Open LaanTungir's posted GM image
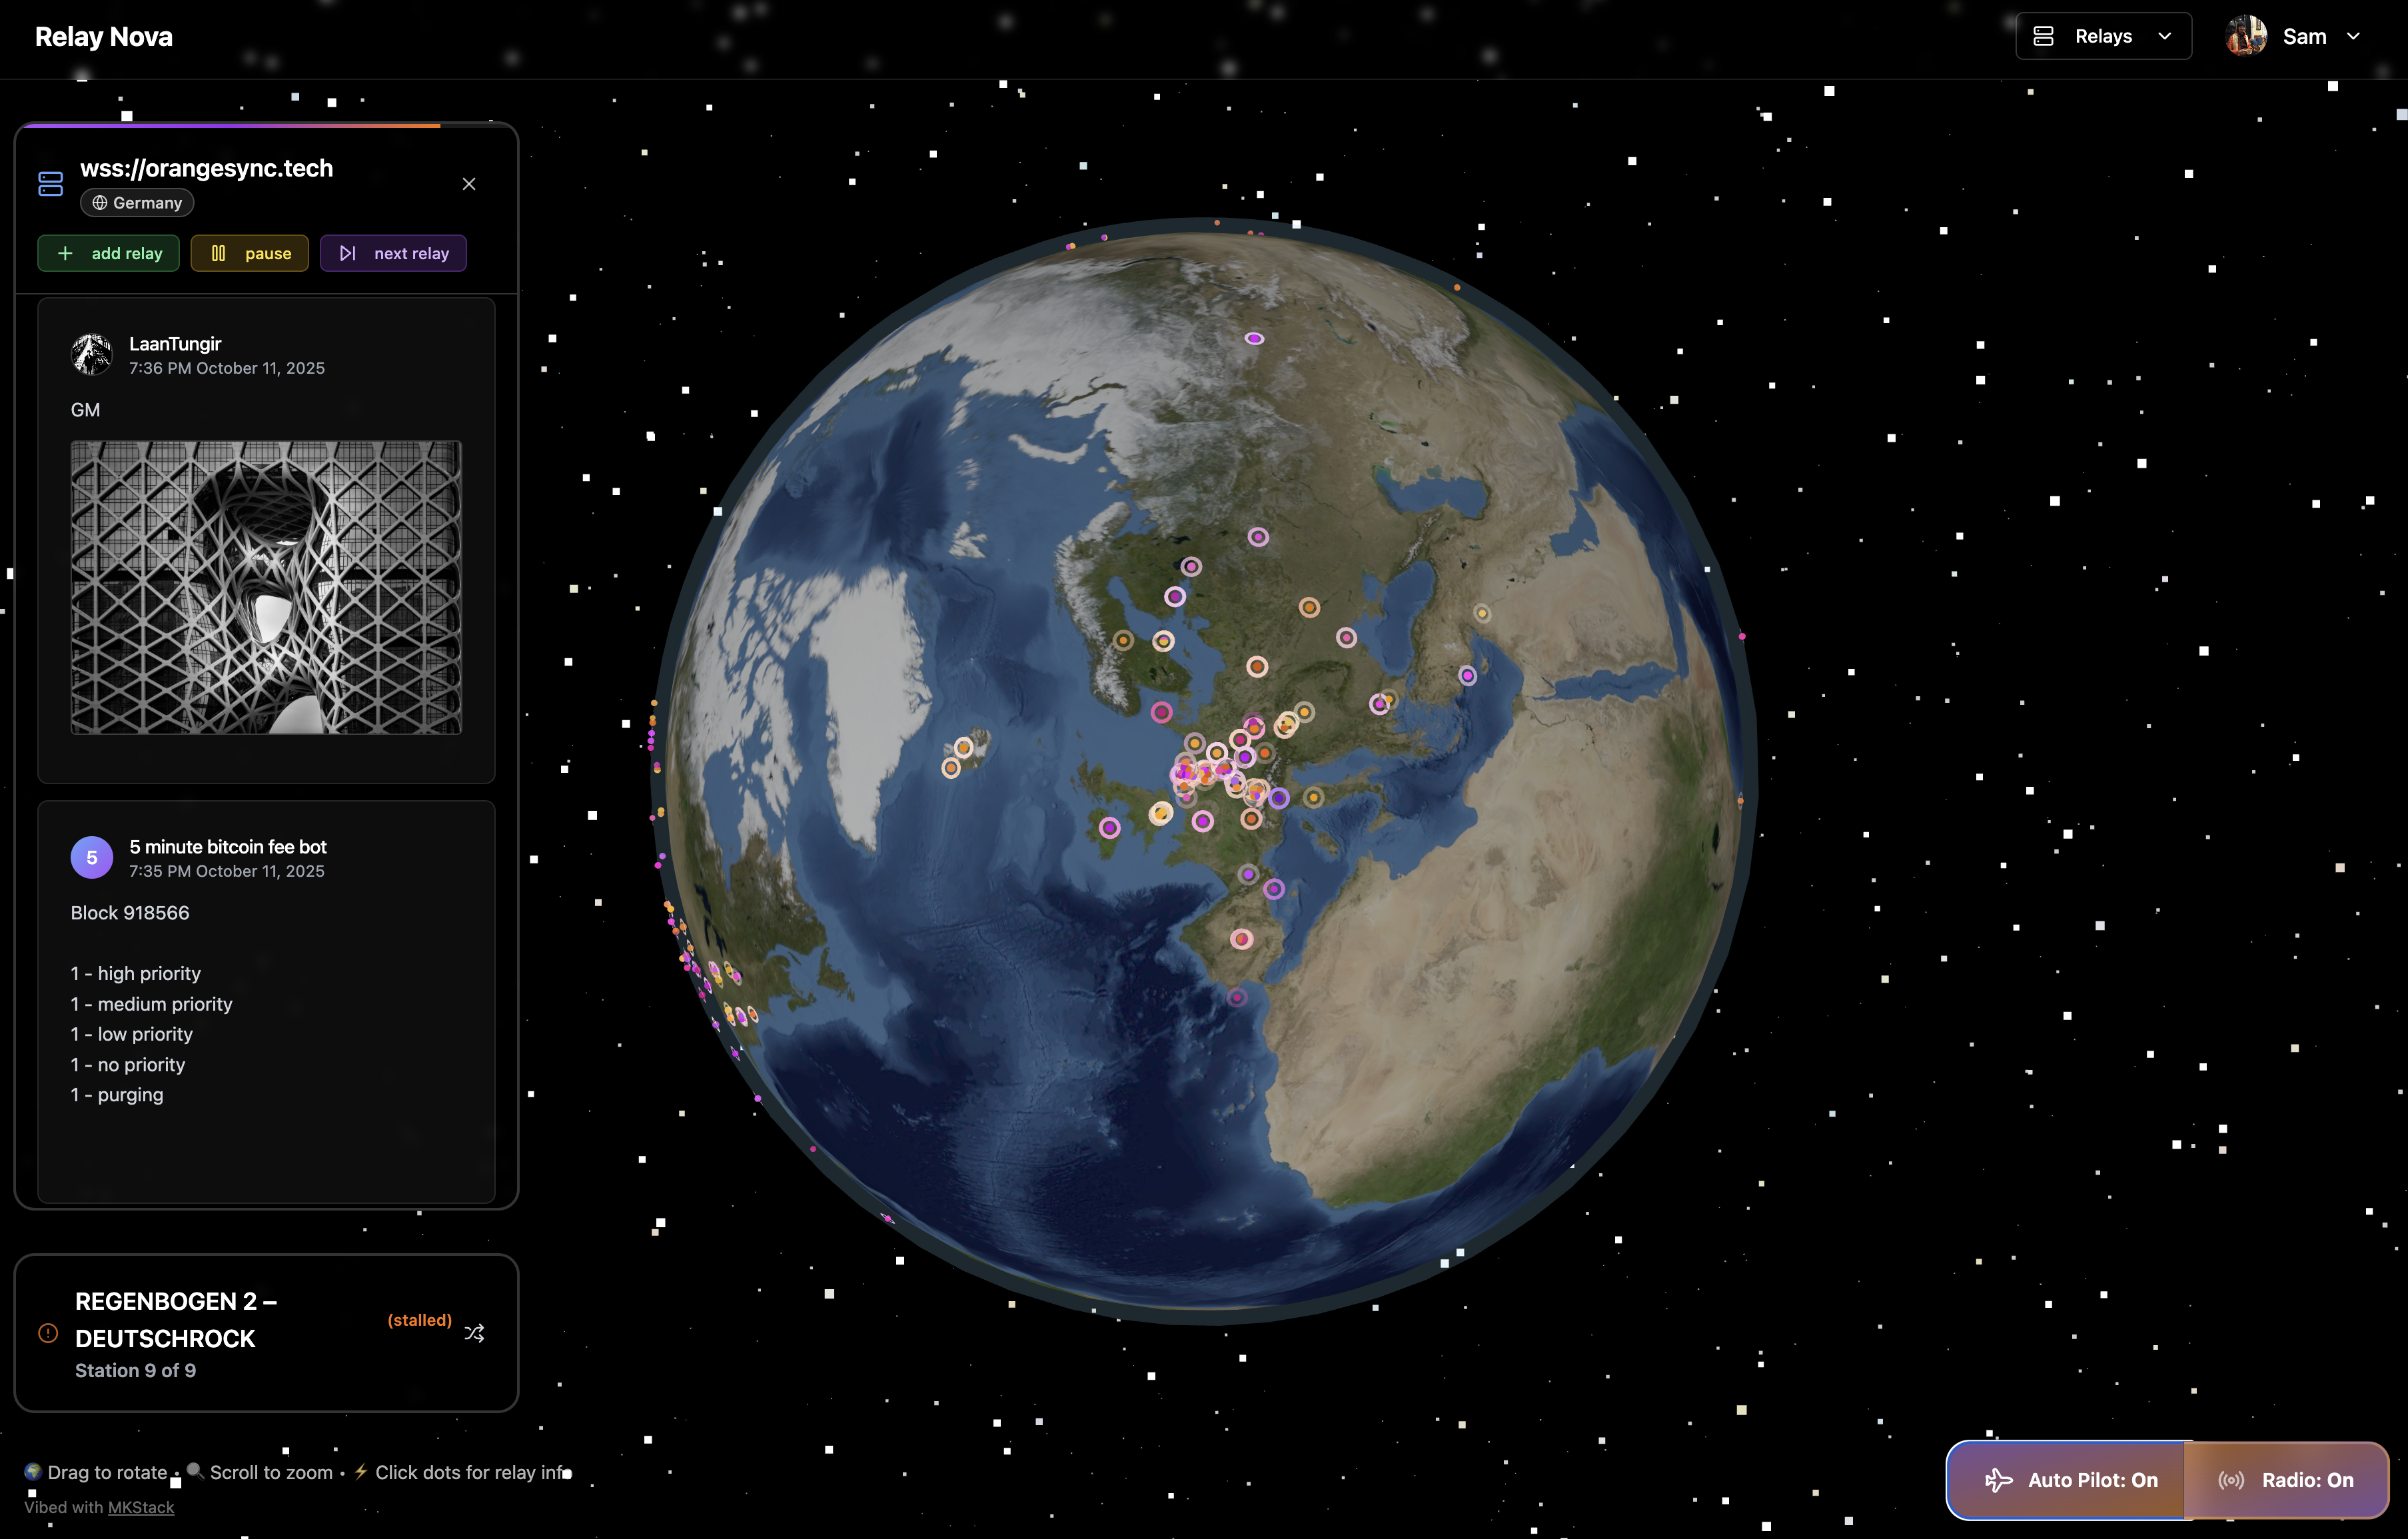Viewport: 2408px width, 1539px height. click(266, 587)
